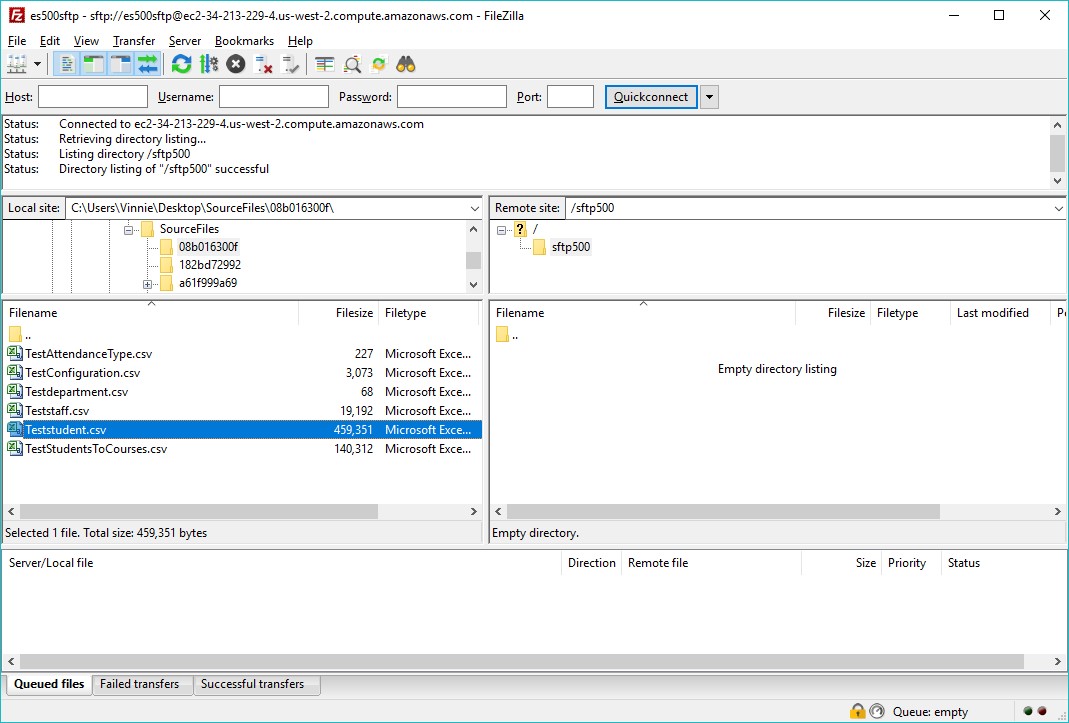The image size is (1069, 723).
Task: Toggle local directory tree display
Action: tap(93, 65)
